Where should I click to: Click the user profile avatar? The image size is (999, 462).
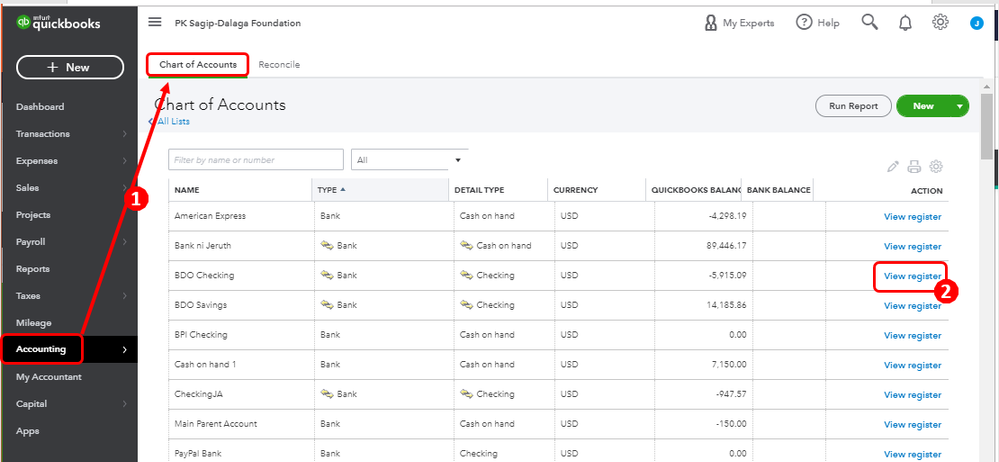(x=977, y=24)
